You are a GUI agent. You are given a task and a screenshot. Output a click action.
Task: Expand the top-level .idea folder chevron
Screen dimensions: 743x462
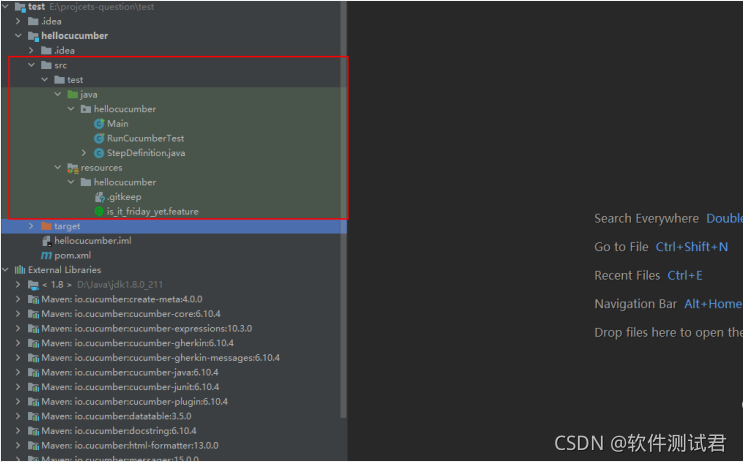pyautogui.click(x=18, y=21)
